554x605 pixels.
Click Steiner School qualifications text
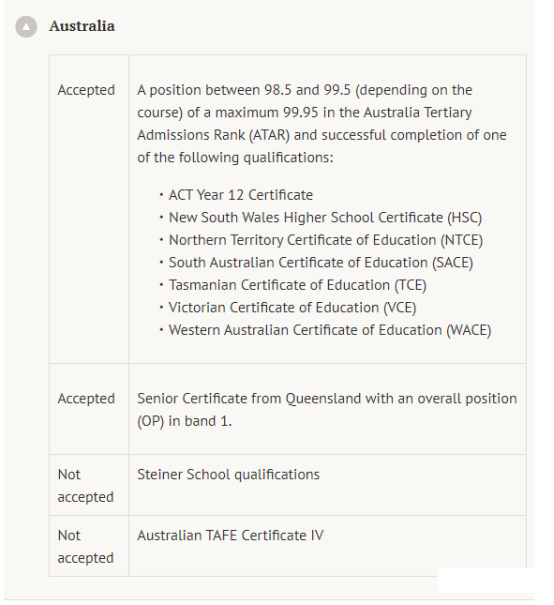coord(228,475)
